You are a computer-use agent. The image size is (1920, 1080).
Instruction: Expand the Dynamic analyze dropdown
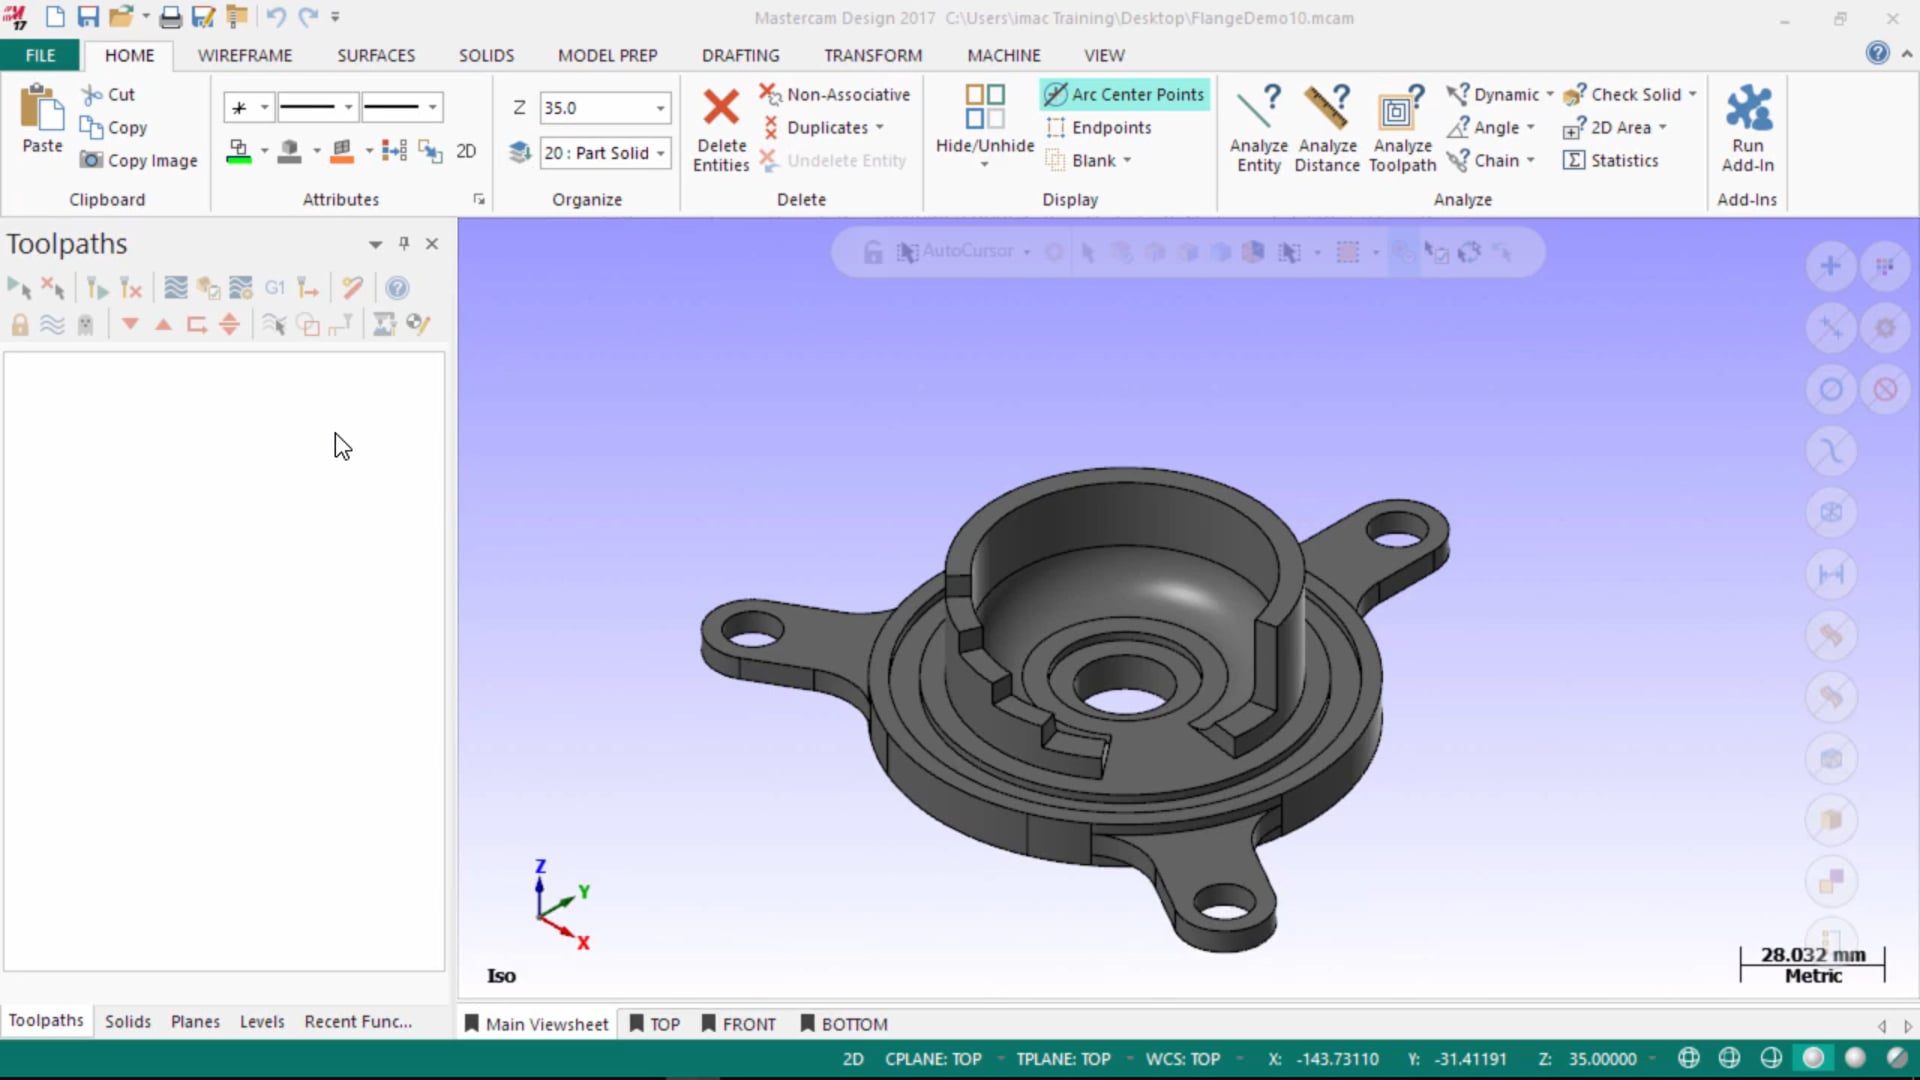(1550, 94)
